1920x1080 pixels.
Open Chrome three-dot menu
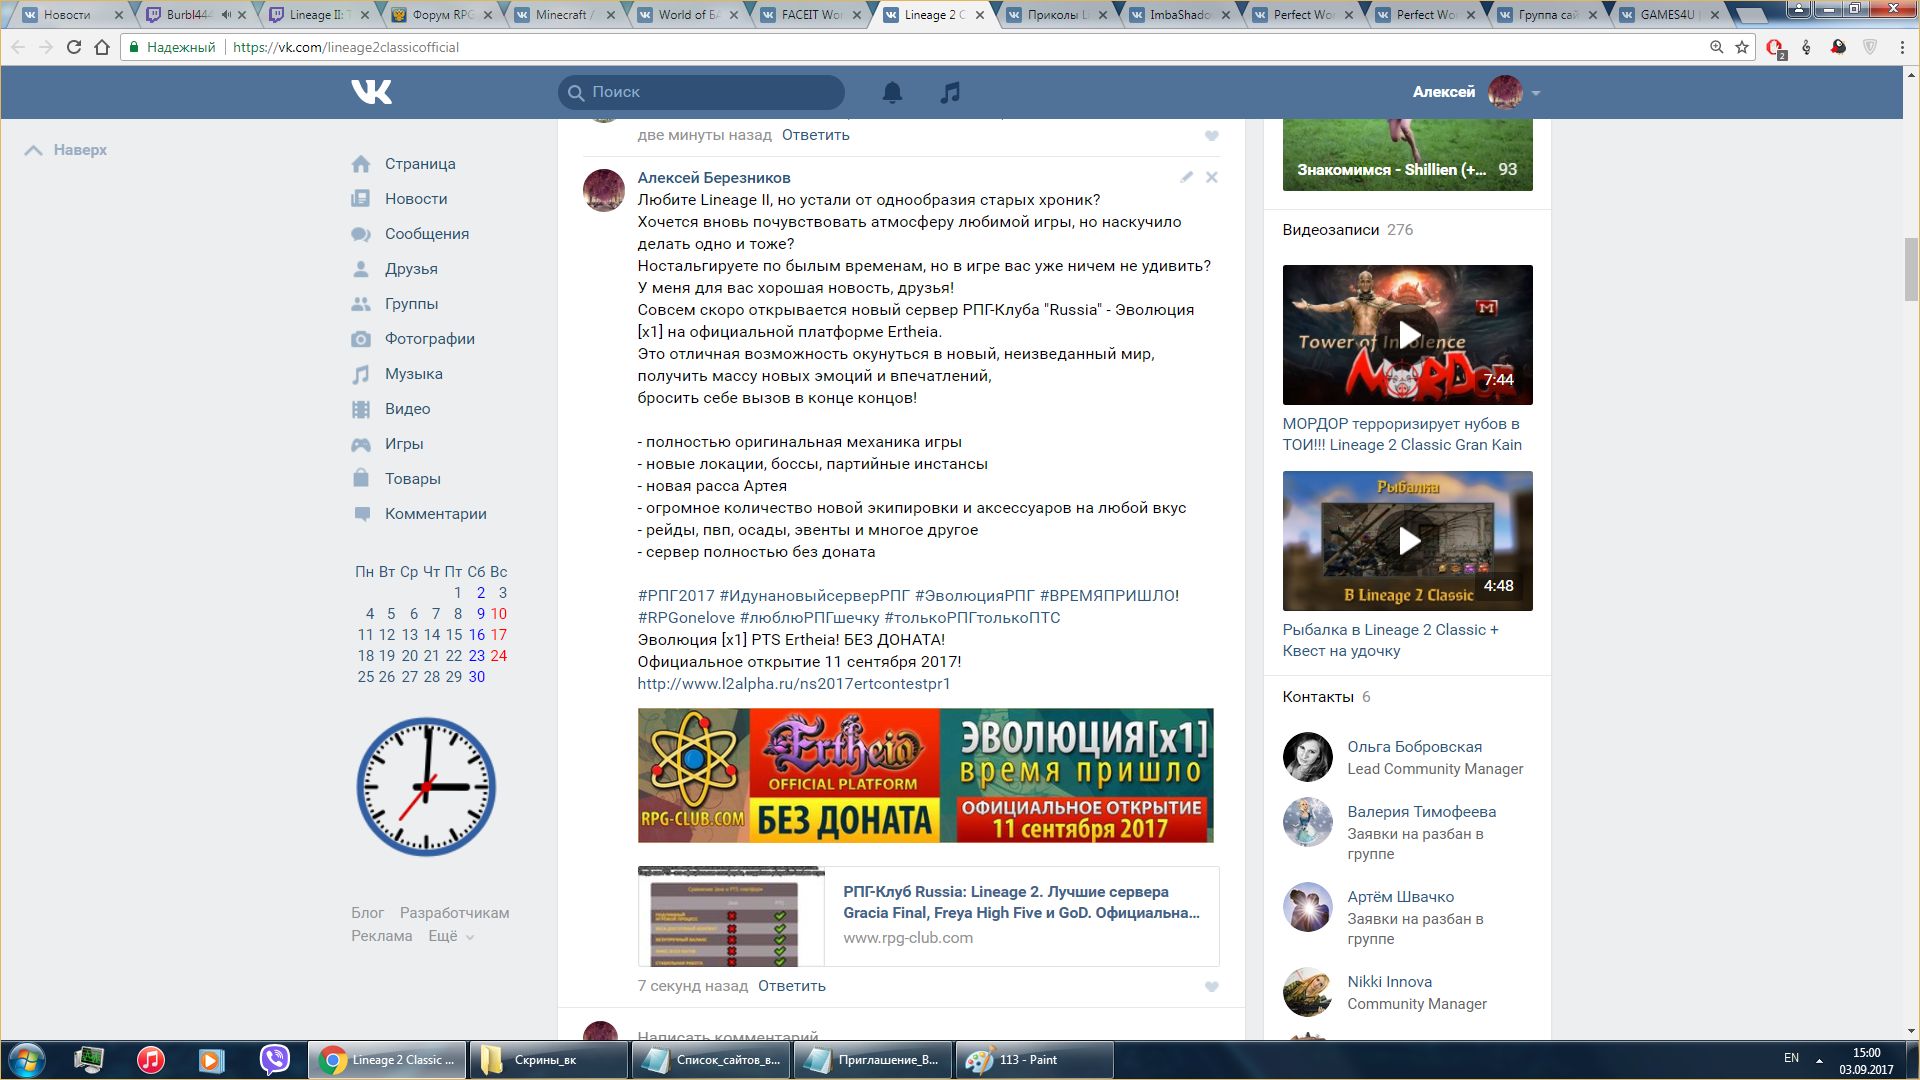click(1903, 47)
